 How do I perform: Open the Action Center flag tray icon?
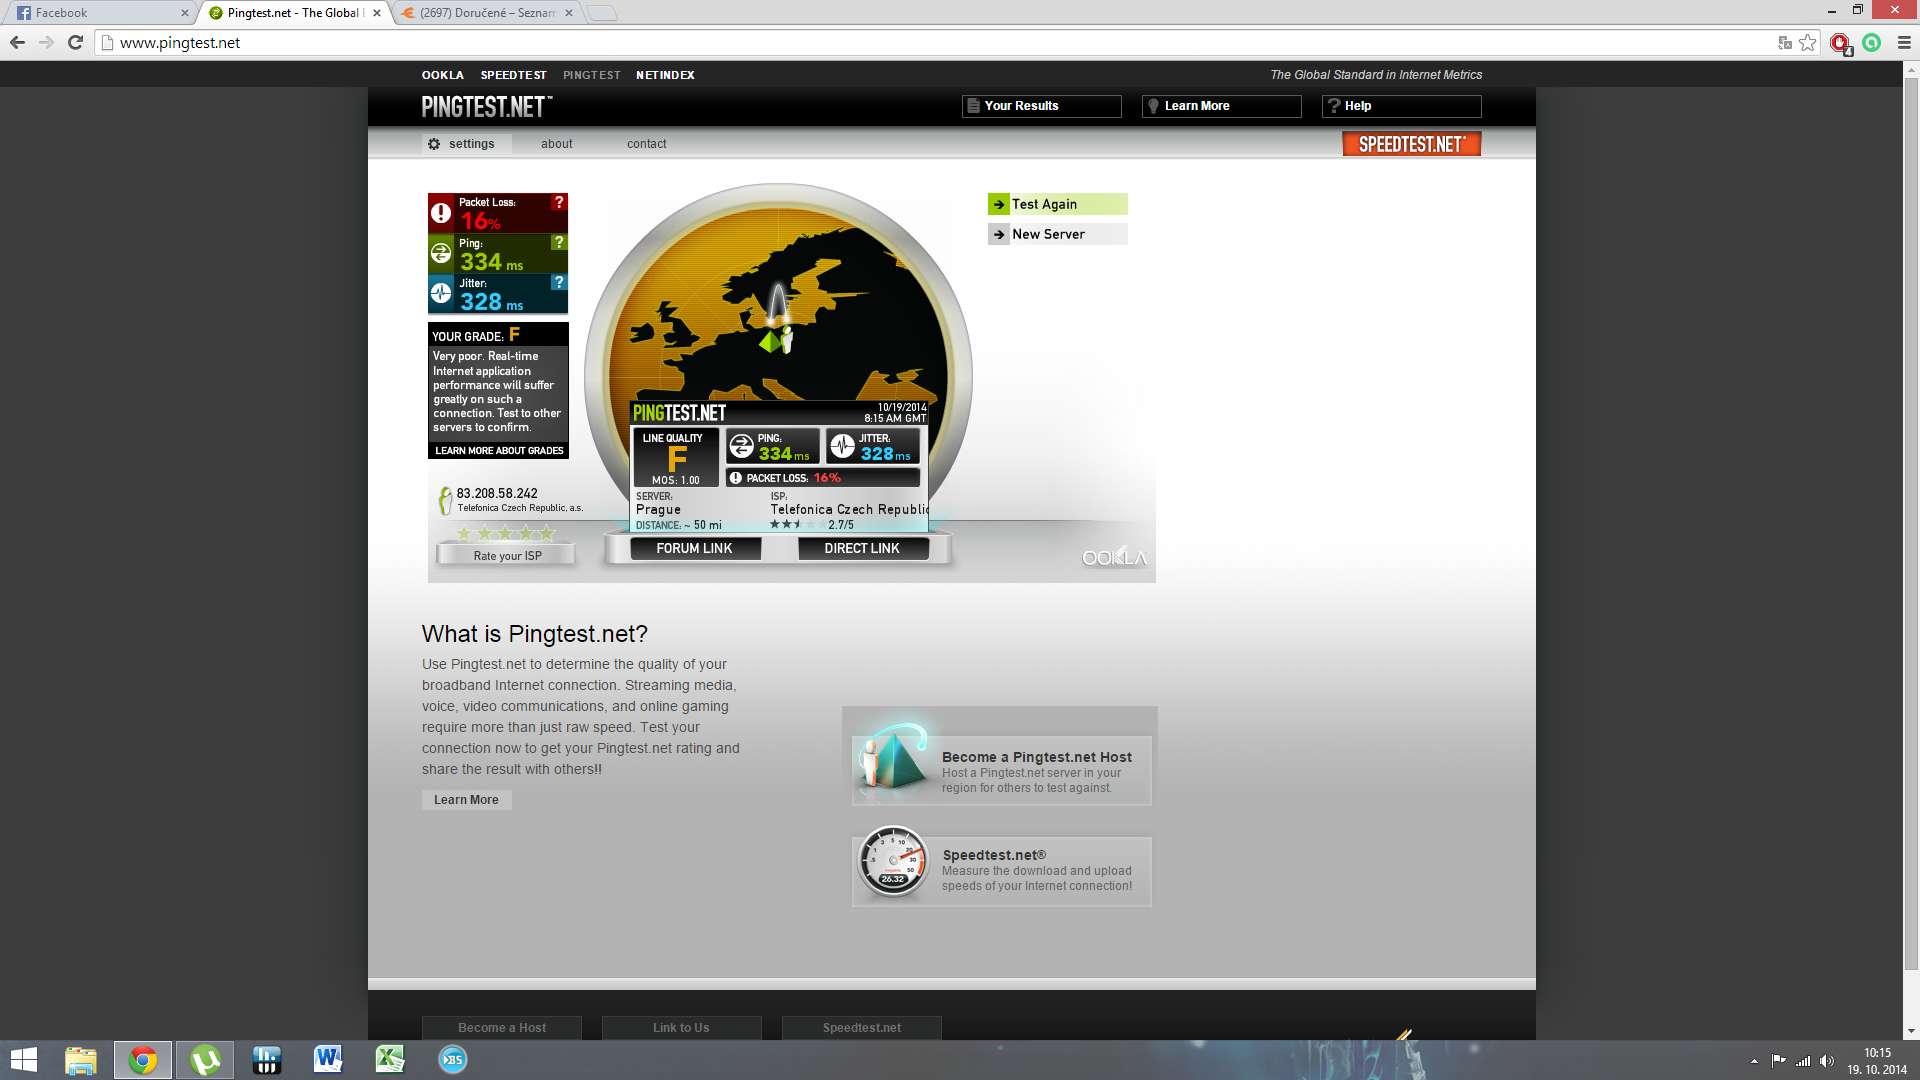[1778, 1061]
